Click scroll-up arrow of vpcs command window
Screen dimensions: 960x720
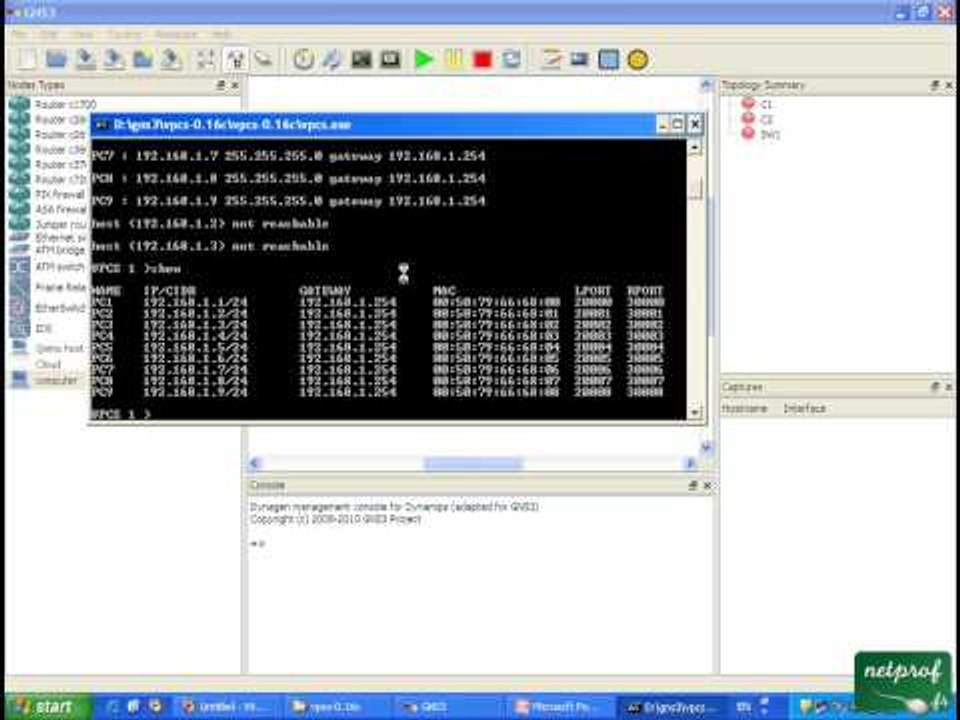[x=695, y=147]
